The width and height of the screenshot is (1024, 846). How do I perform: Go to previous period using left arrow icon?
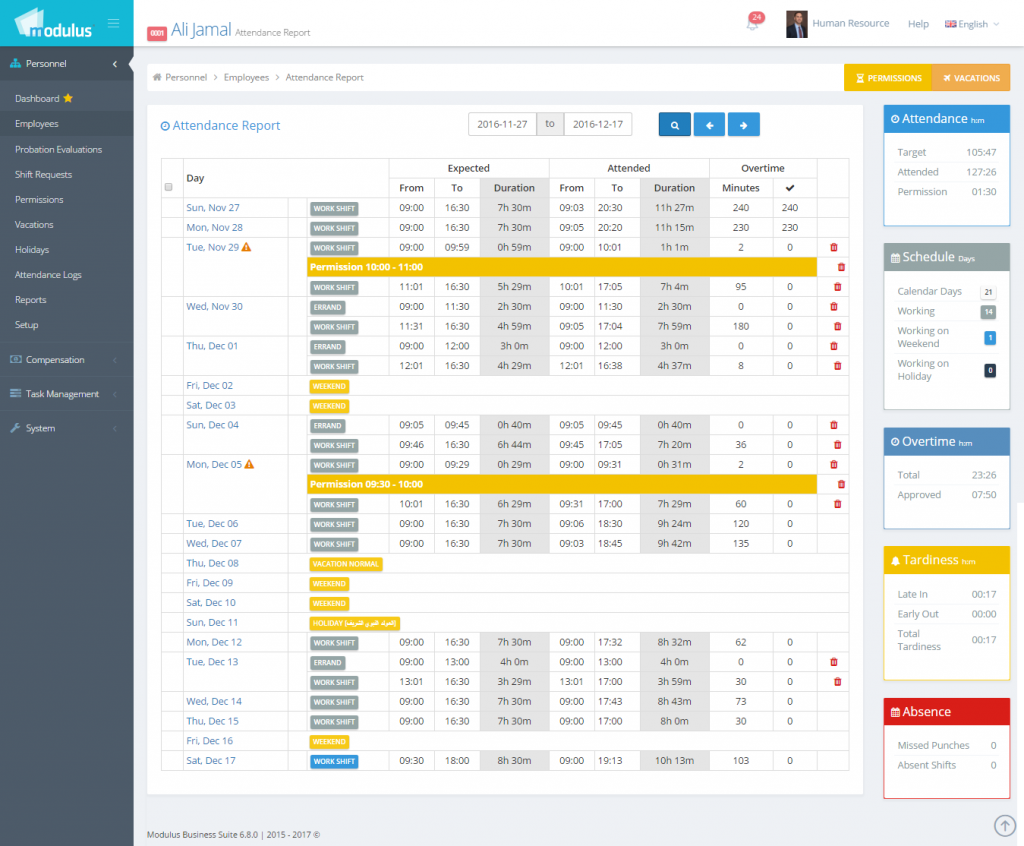click(x=709, y=125)
